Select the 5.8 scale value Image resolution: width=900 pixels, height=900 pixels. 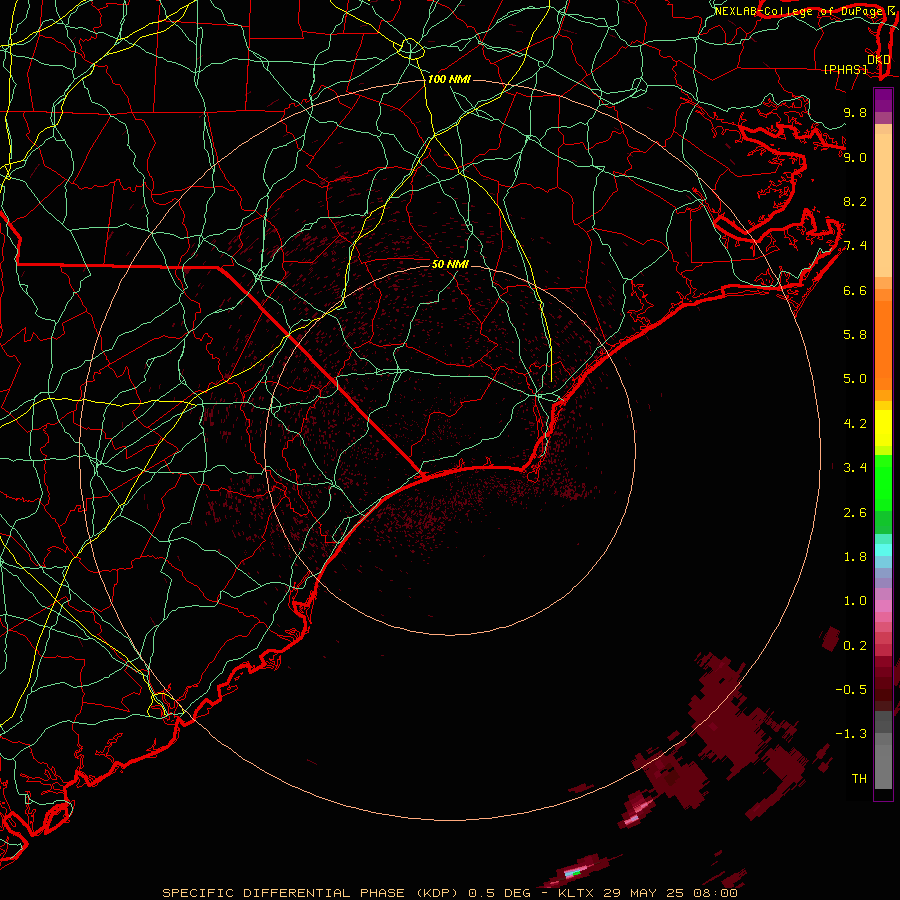coord(855,335)
